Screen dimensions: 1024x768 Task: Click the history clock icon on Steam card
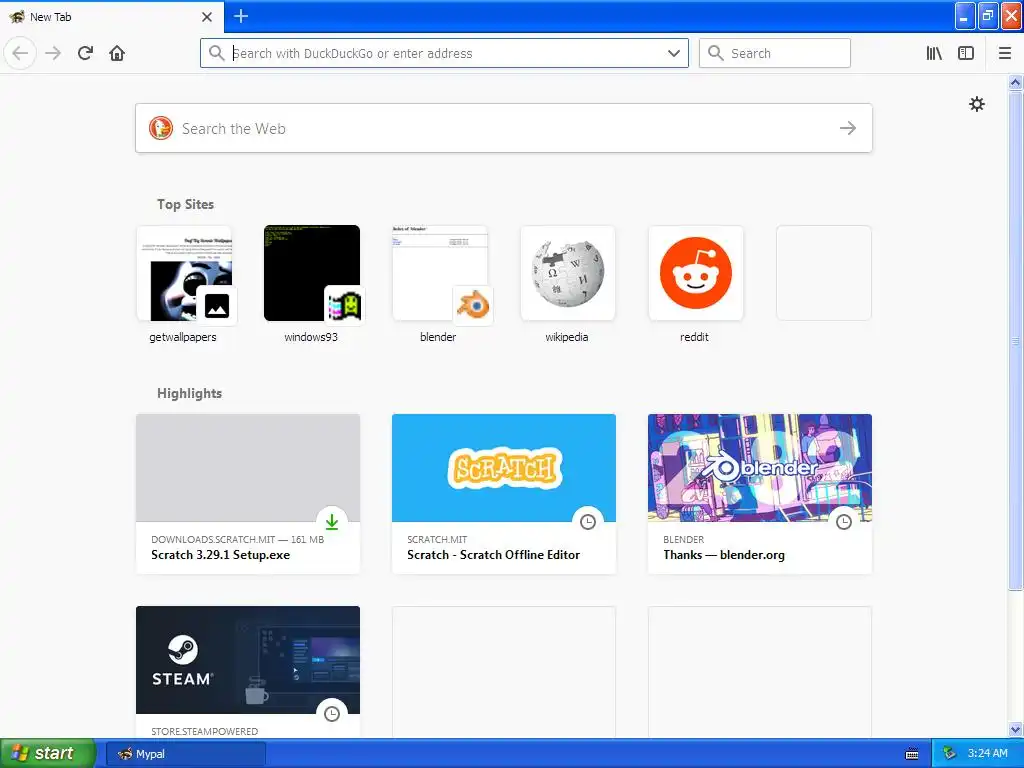(332, 713)
